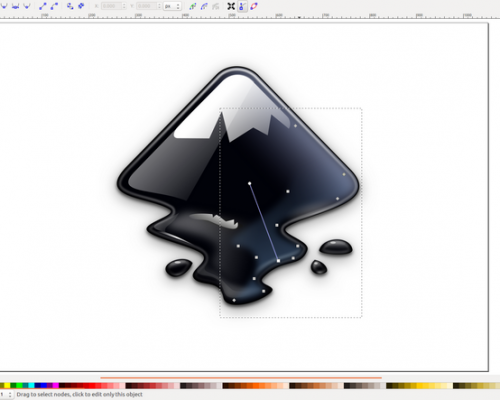This screenshot has width=500, height=400.
Task: Click the stepper arrows in the status bar
Action: coord(10,395)
